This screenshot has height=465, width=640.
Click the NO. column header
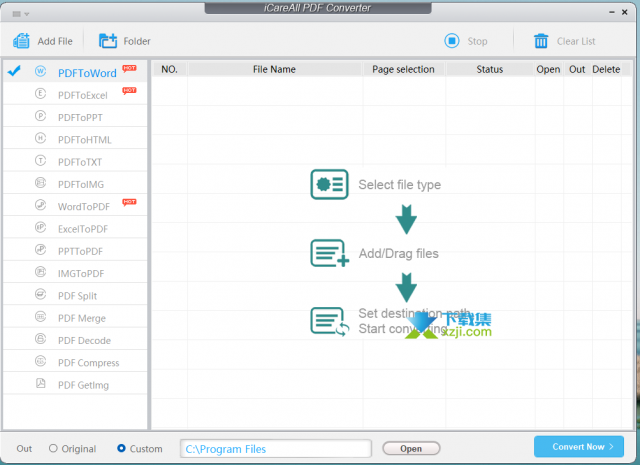[x=169, y=69]
